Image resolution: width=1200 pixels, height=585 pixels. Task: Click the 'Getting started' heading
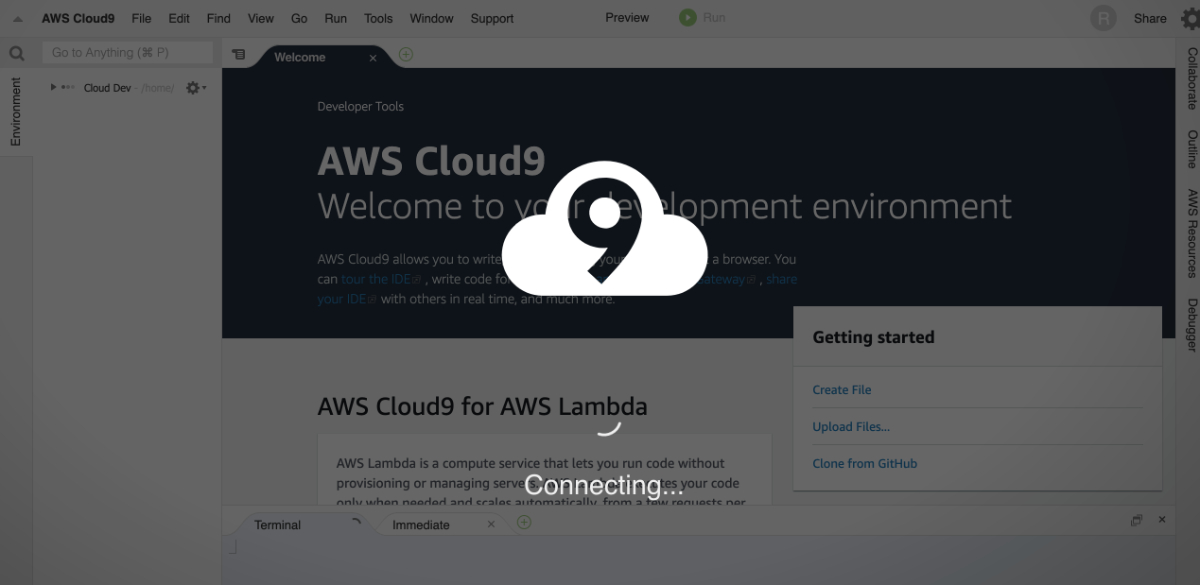click(x=873, y=338)
